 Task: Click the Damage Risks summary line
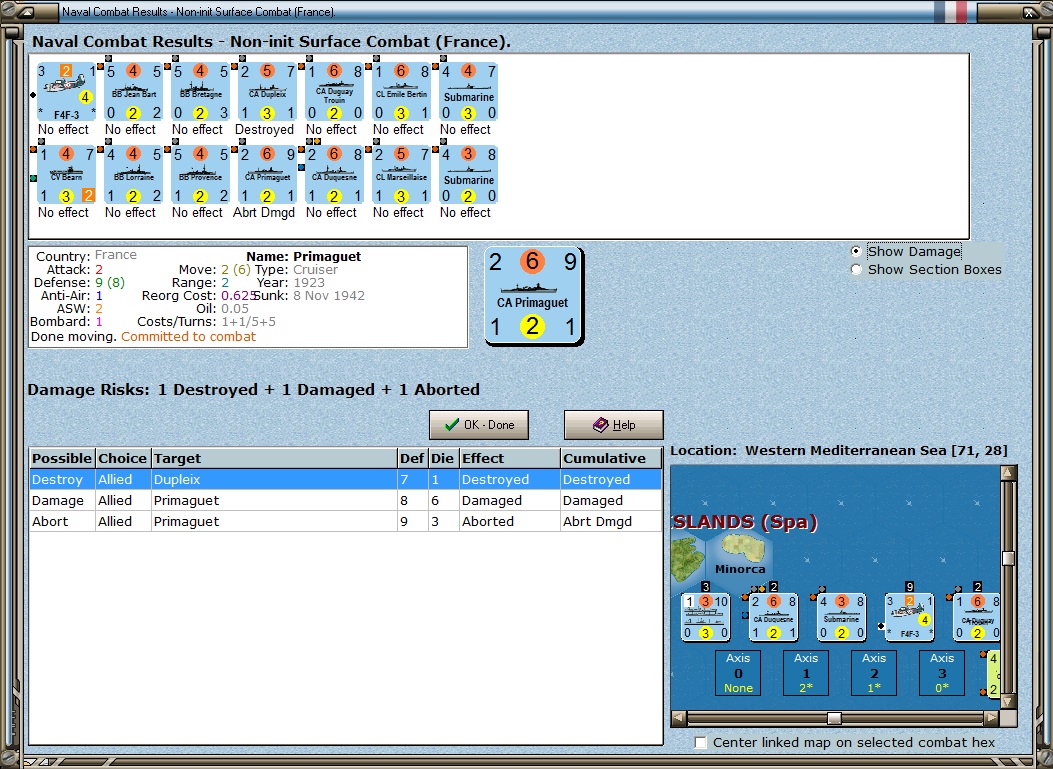(x=254, y=390)
